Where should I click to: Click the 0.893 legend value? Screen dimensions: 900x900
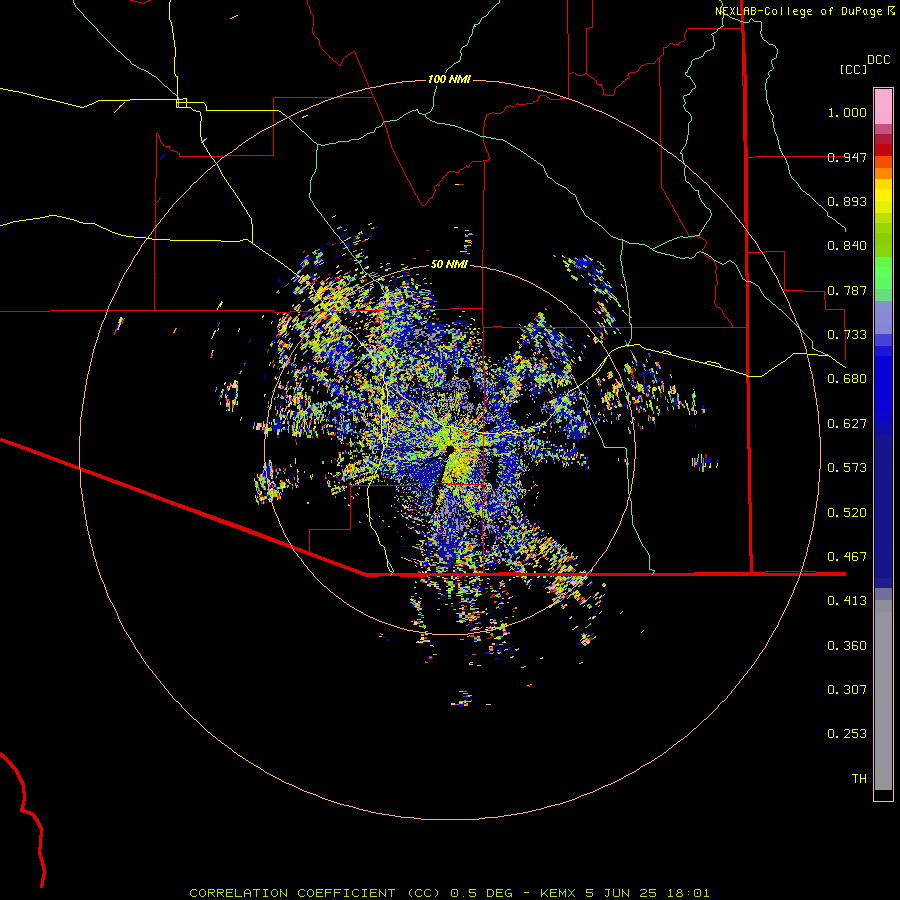coord(847,201)
